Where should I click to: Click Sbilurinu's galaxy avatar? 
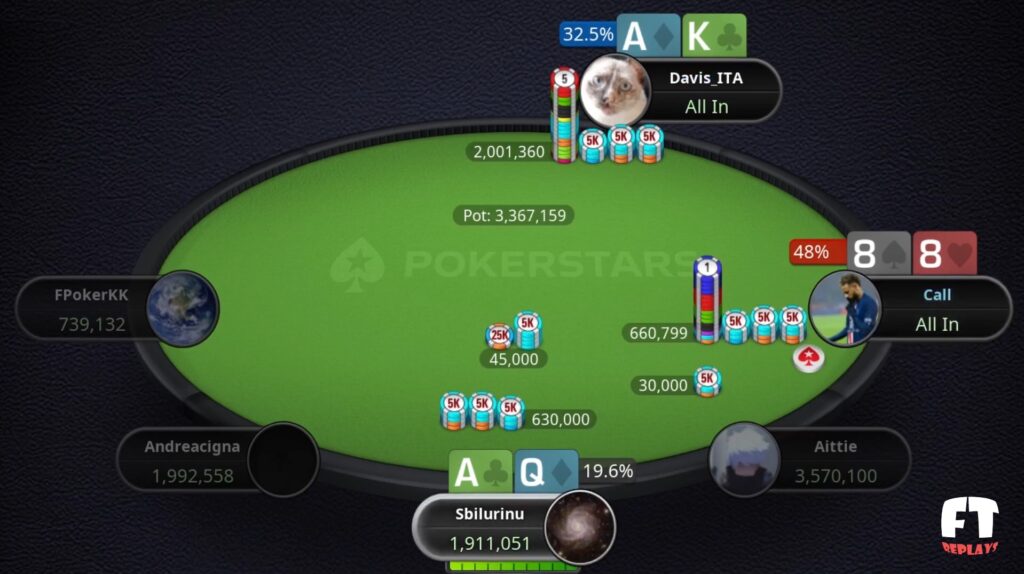click(580, 528)
